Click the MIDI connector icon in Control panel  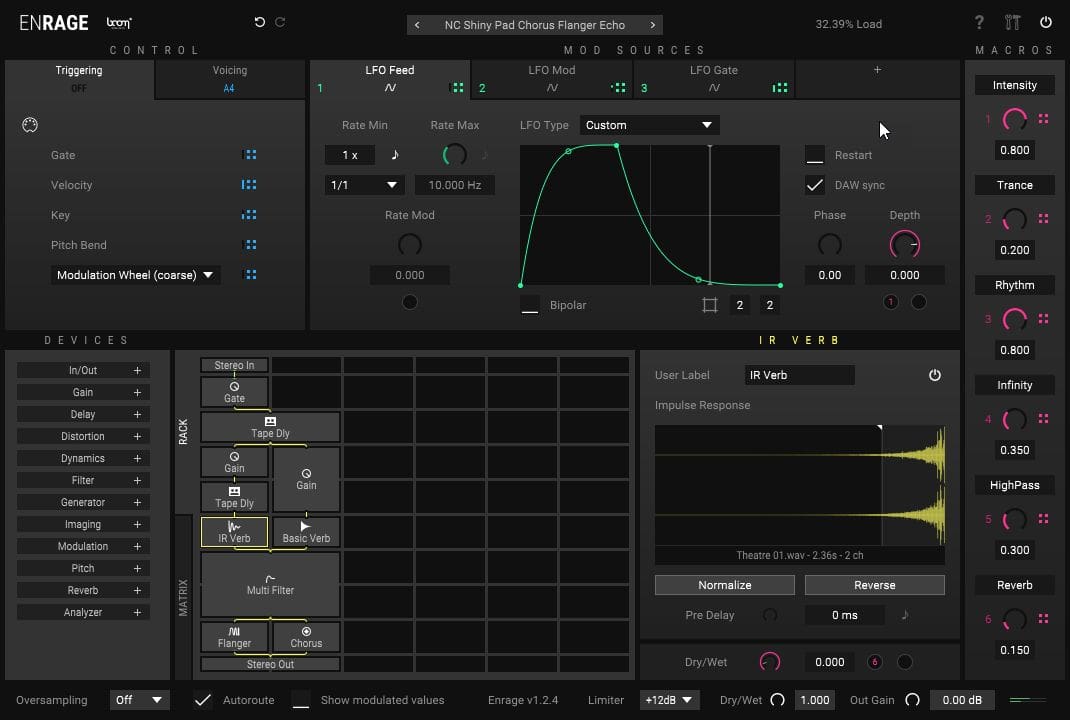click(x=30, y=125)
